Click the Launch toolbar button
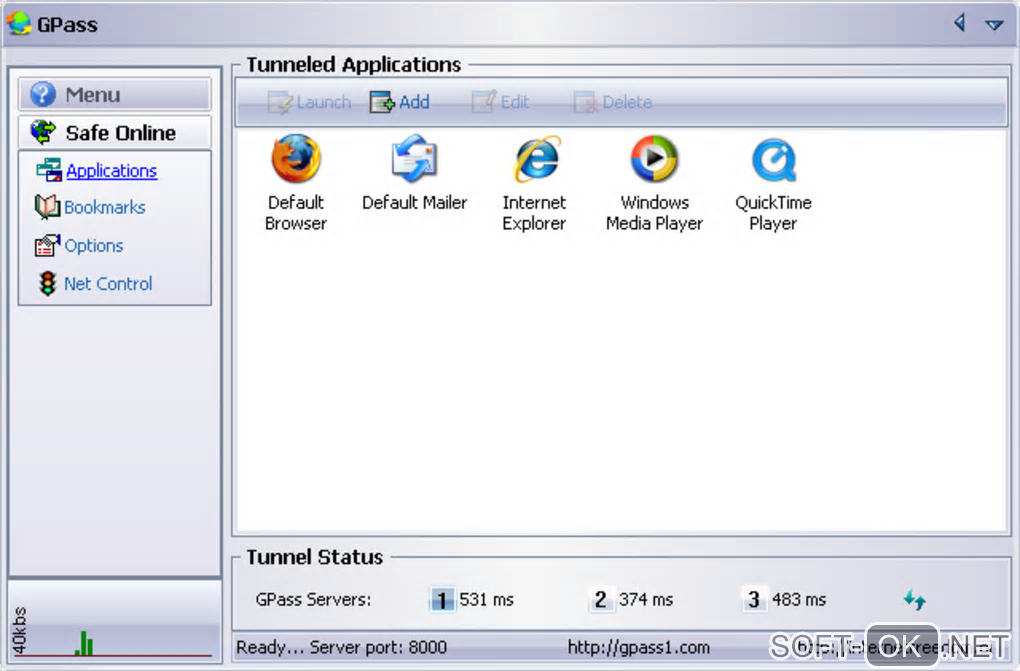Viewport: 1020px width, 671px height. [x=309, y=102]
